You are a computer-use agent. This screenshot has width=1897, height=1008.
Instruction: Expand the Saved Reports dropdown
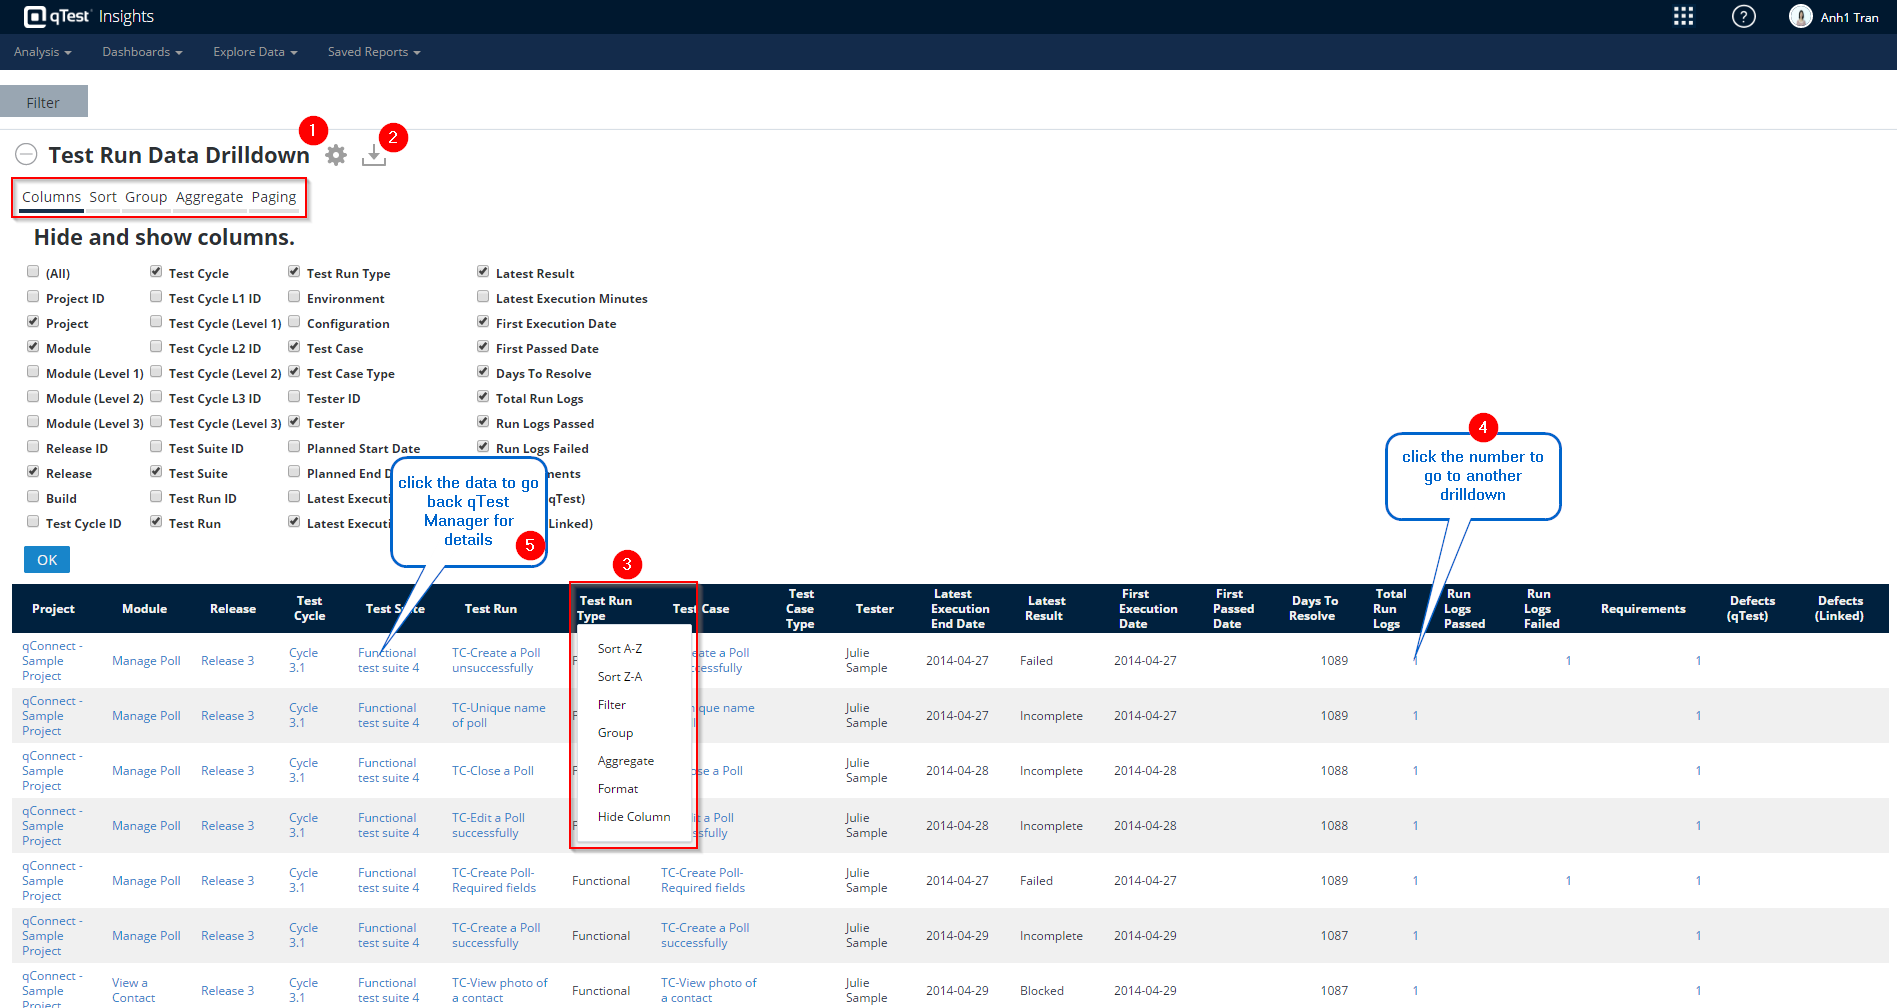[373, 52]
